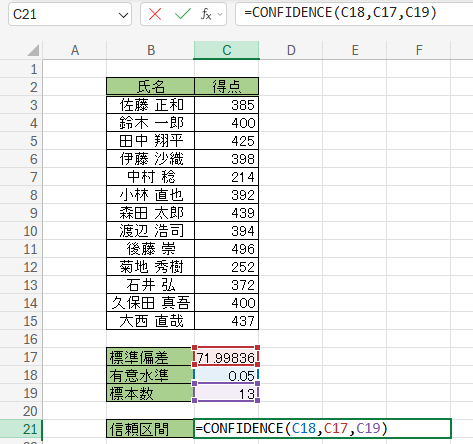Click the 信頼区間 label cell
The width and height of the screenshot is (473, 444).
pyautogui.click(x=150, y=429)
